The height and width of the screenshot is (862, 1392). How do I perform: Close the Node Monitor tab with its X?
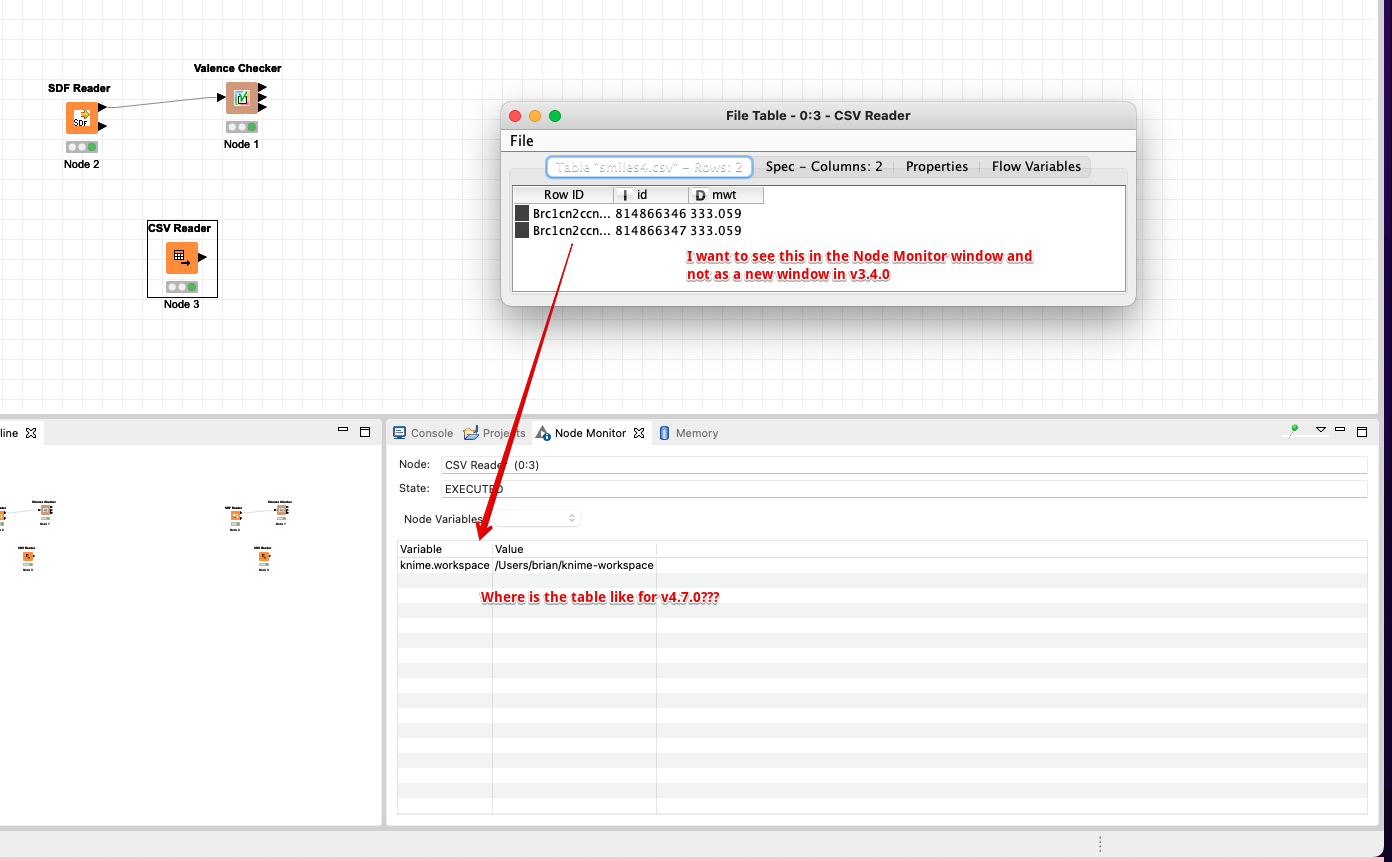click(x=639, y=433)
